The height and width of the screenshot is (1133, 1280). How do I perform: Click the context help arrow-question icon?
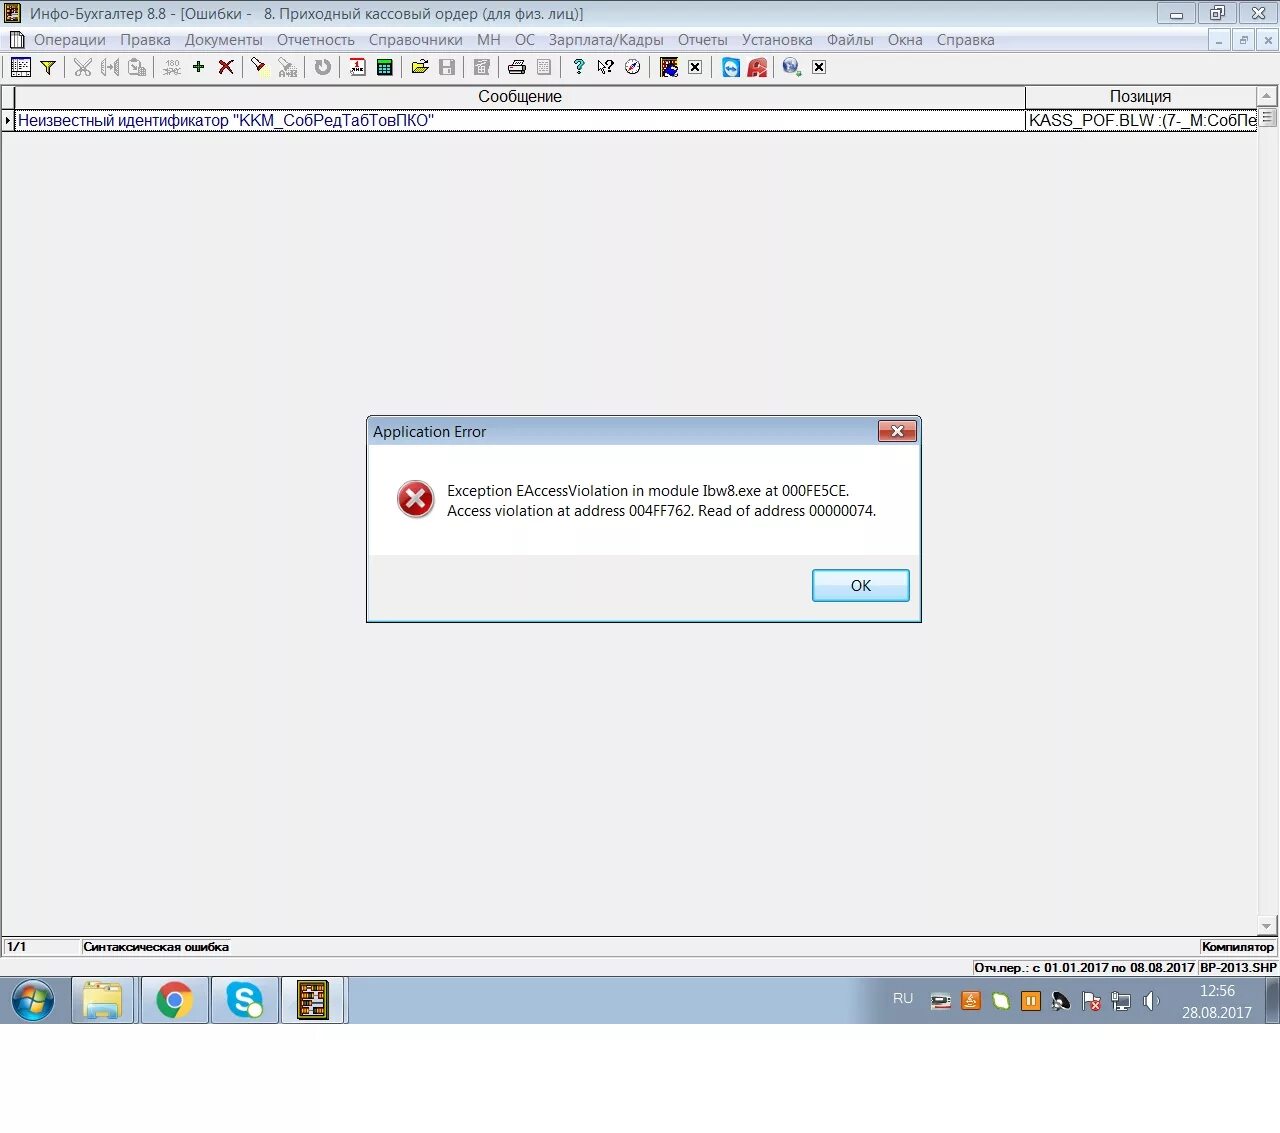tap(605, 67)
